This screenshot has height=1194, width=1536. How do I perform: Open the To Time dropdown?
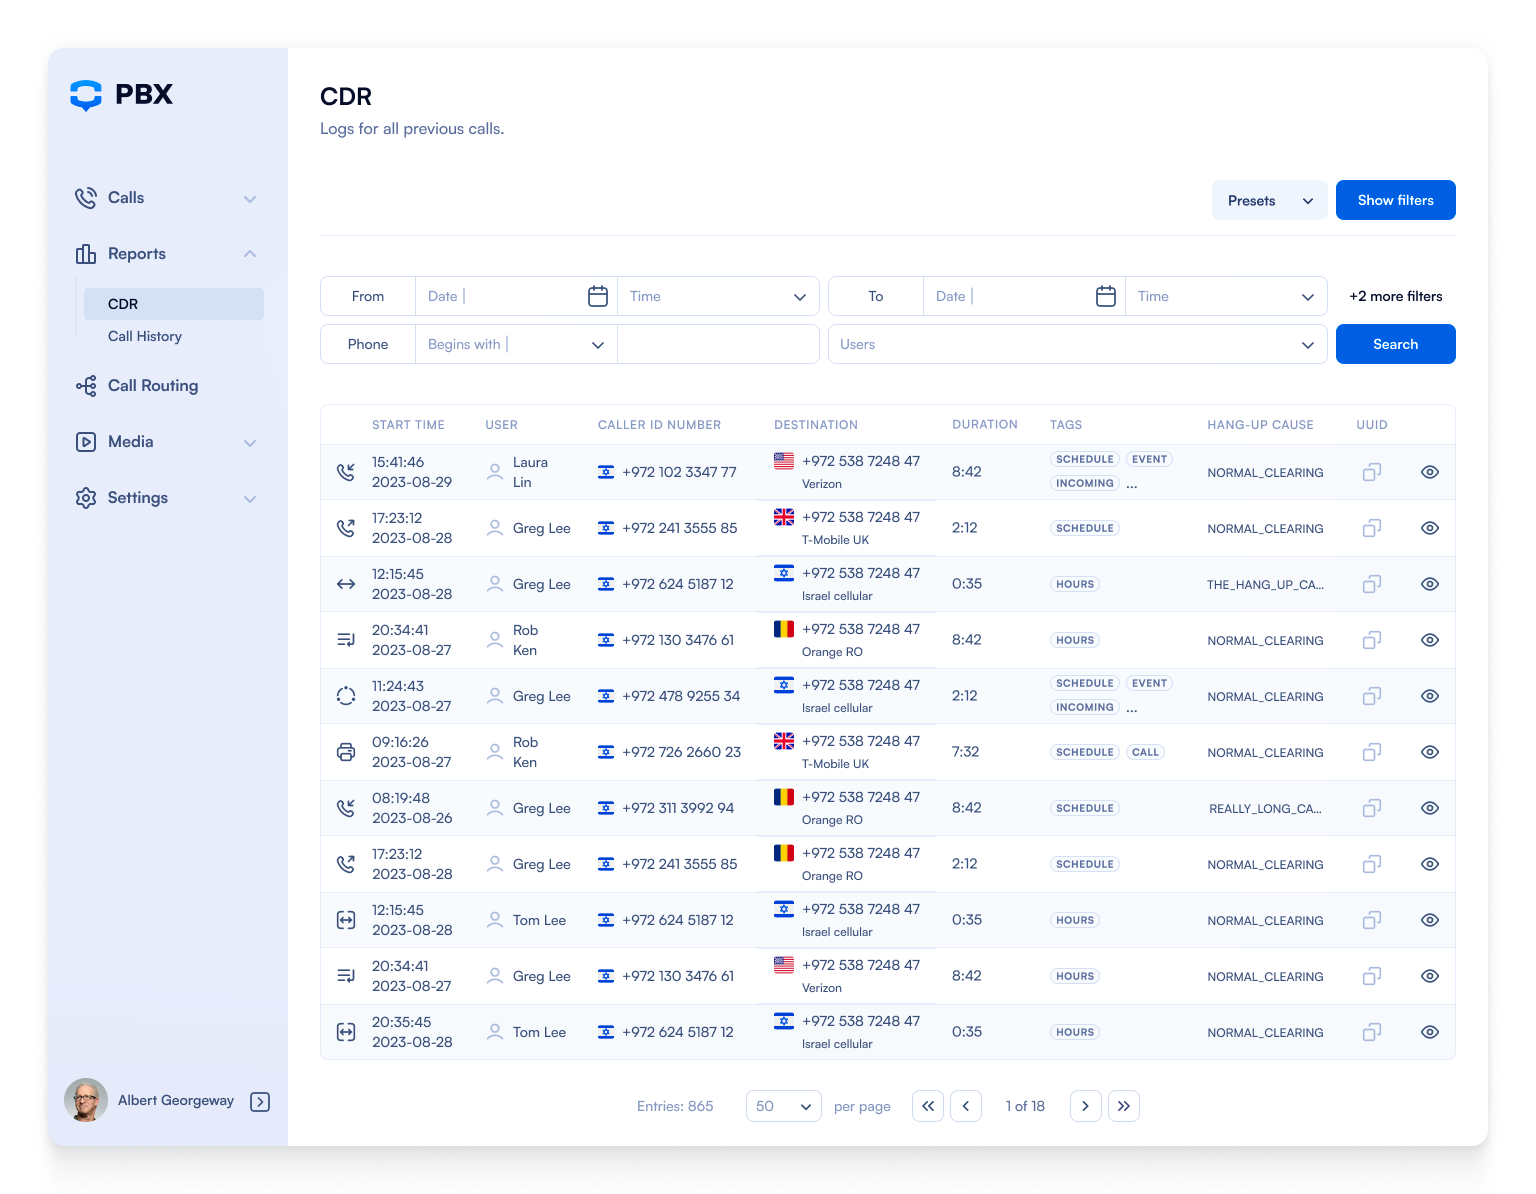1226,296
